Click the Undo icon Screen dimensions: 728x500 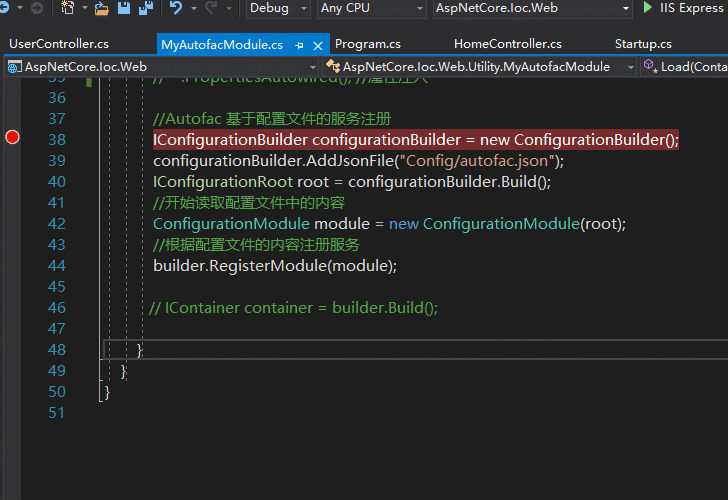[176, 8]
